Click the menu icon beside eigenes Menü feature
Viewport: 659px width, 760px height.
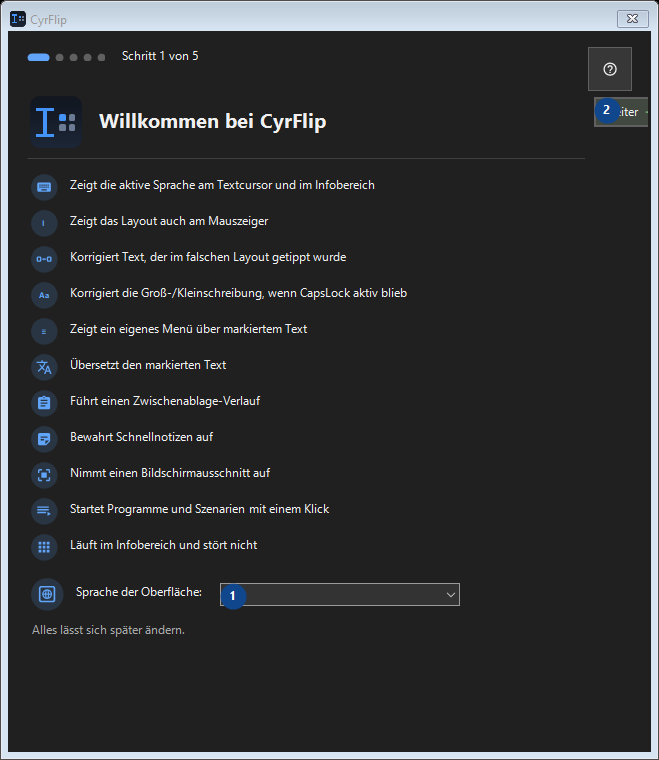[44, 331]
